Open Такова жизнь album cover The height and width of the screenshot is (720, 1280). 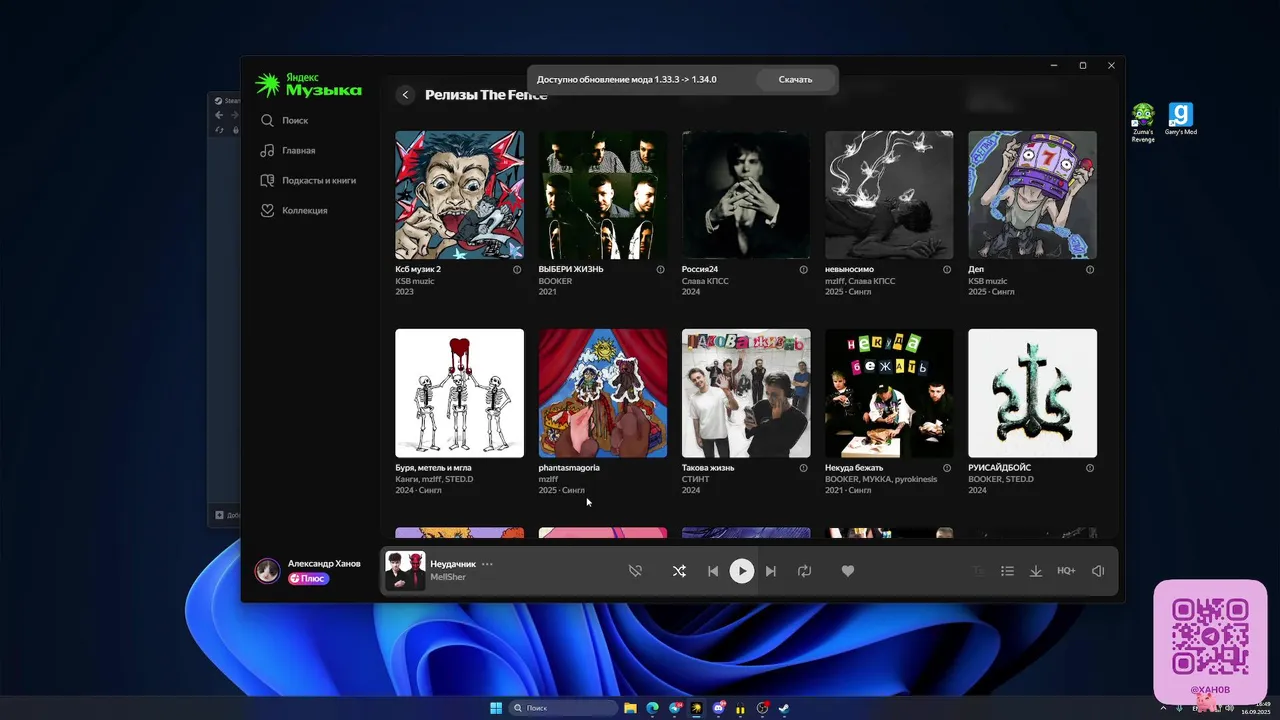tap(746, 393)
